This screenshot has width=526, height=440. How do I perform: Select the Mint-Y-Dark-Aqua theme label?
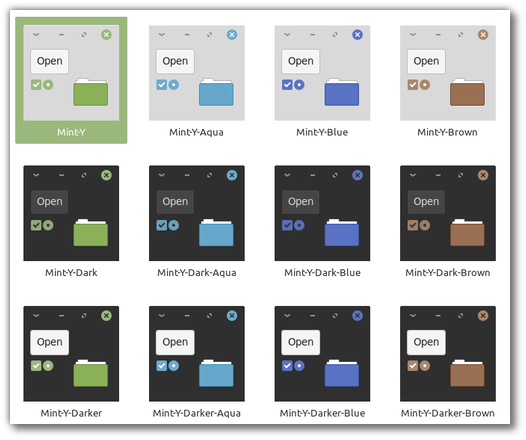(x=197, y=273)
